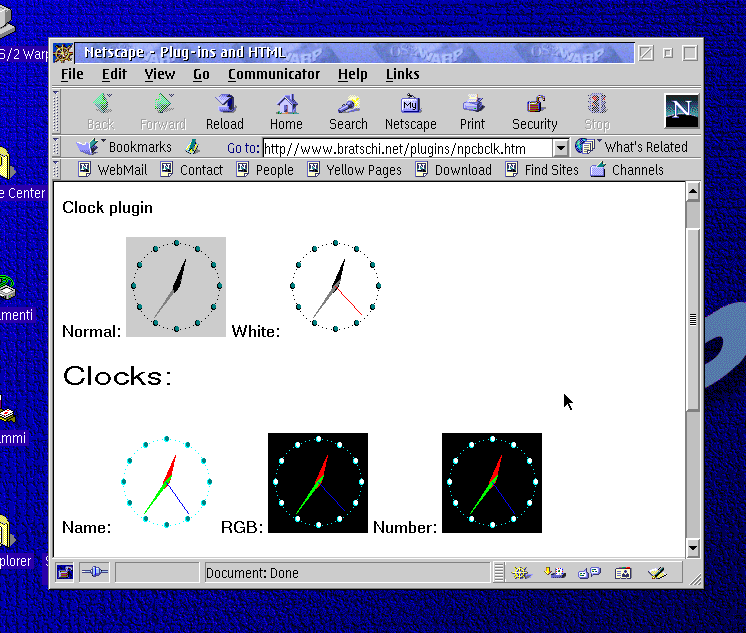Click the My Netscape toolbar button
The image size is (746, 633).
tap(410, 111)
